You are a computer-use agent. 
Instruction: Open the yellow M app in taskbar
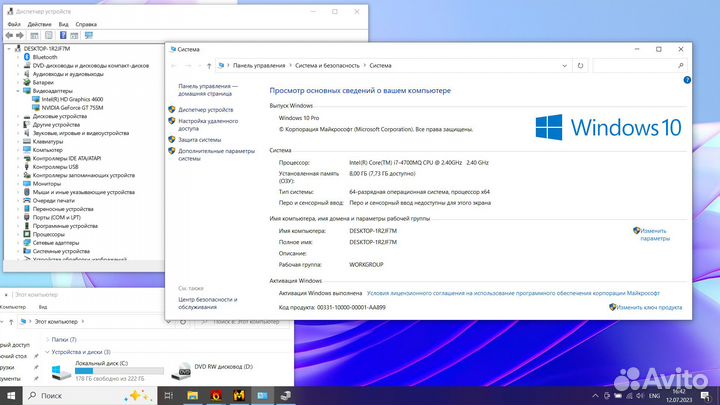coord(239,395)
